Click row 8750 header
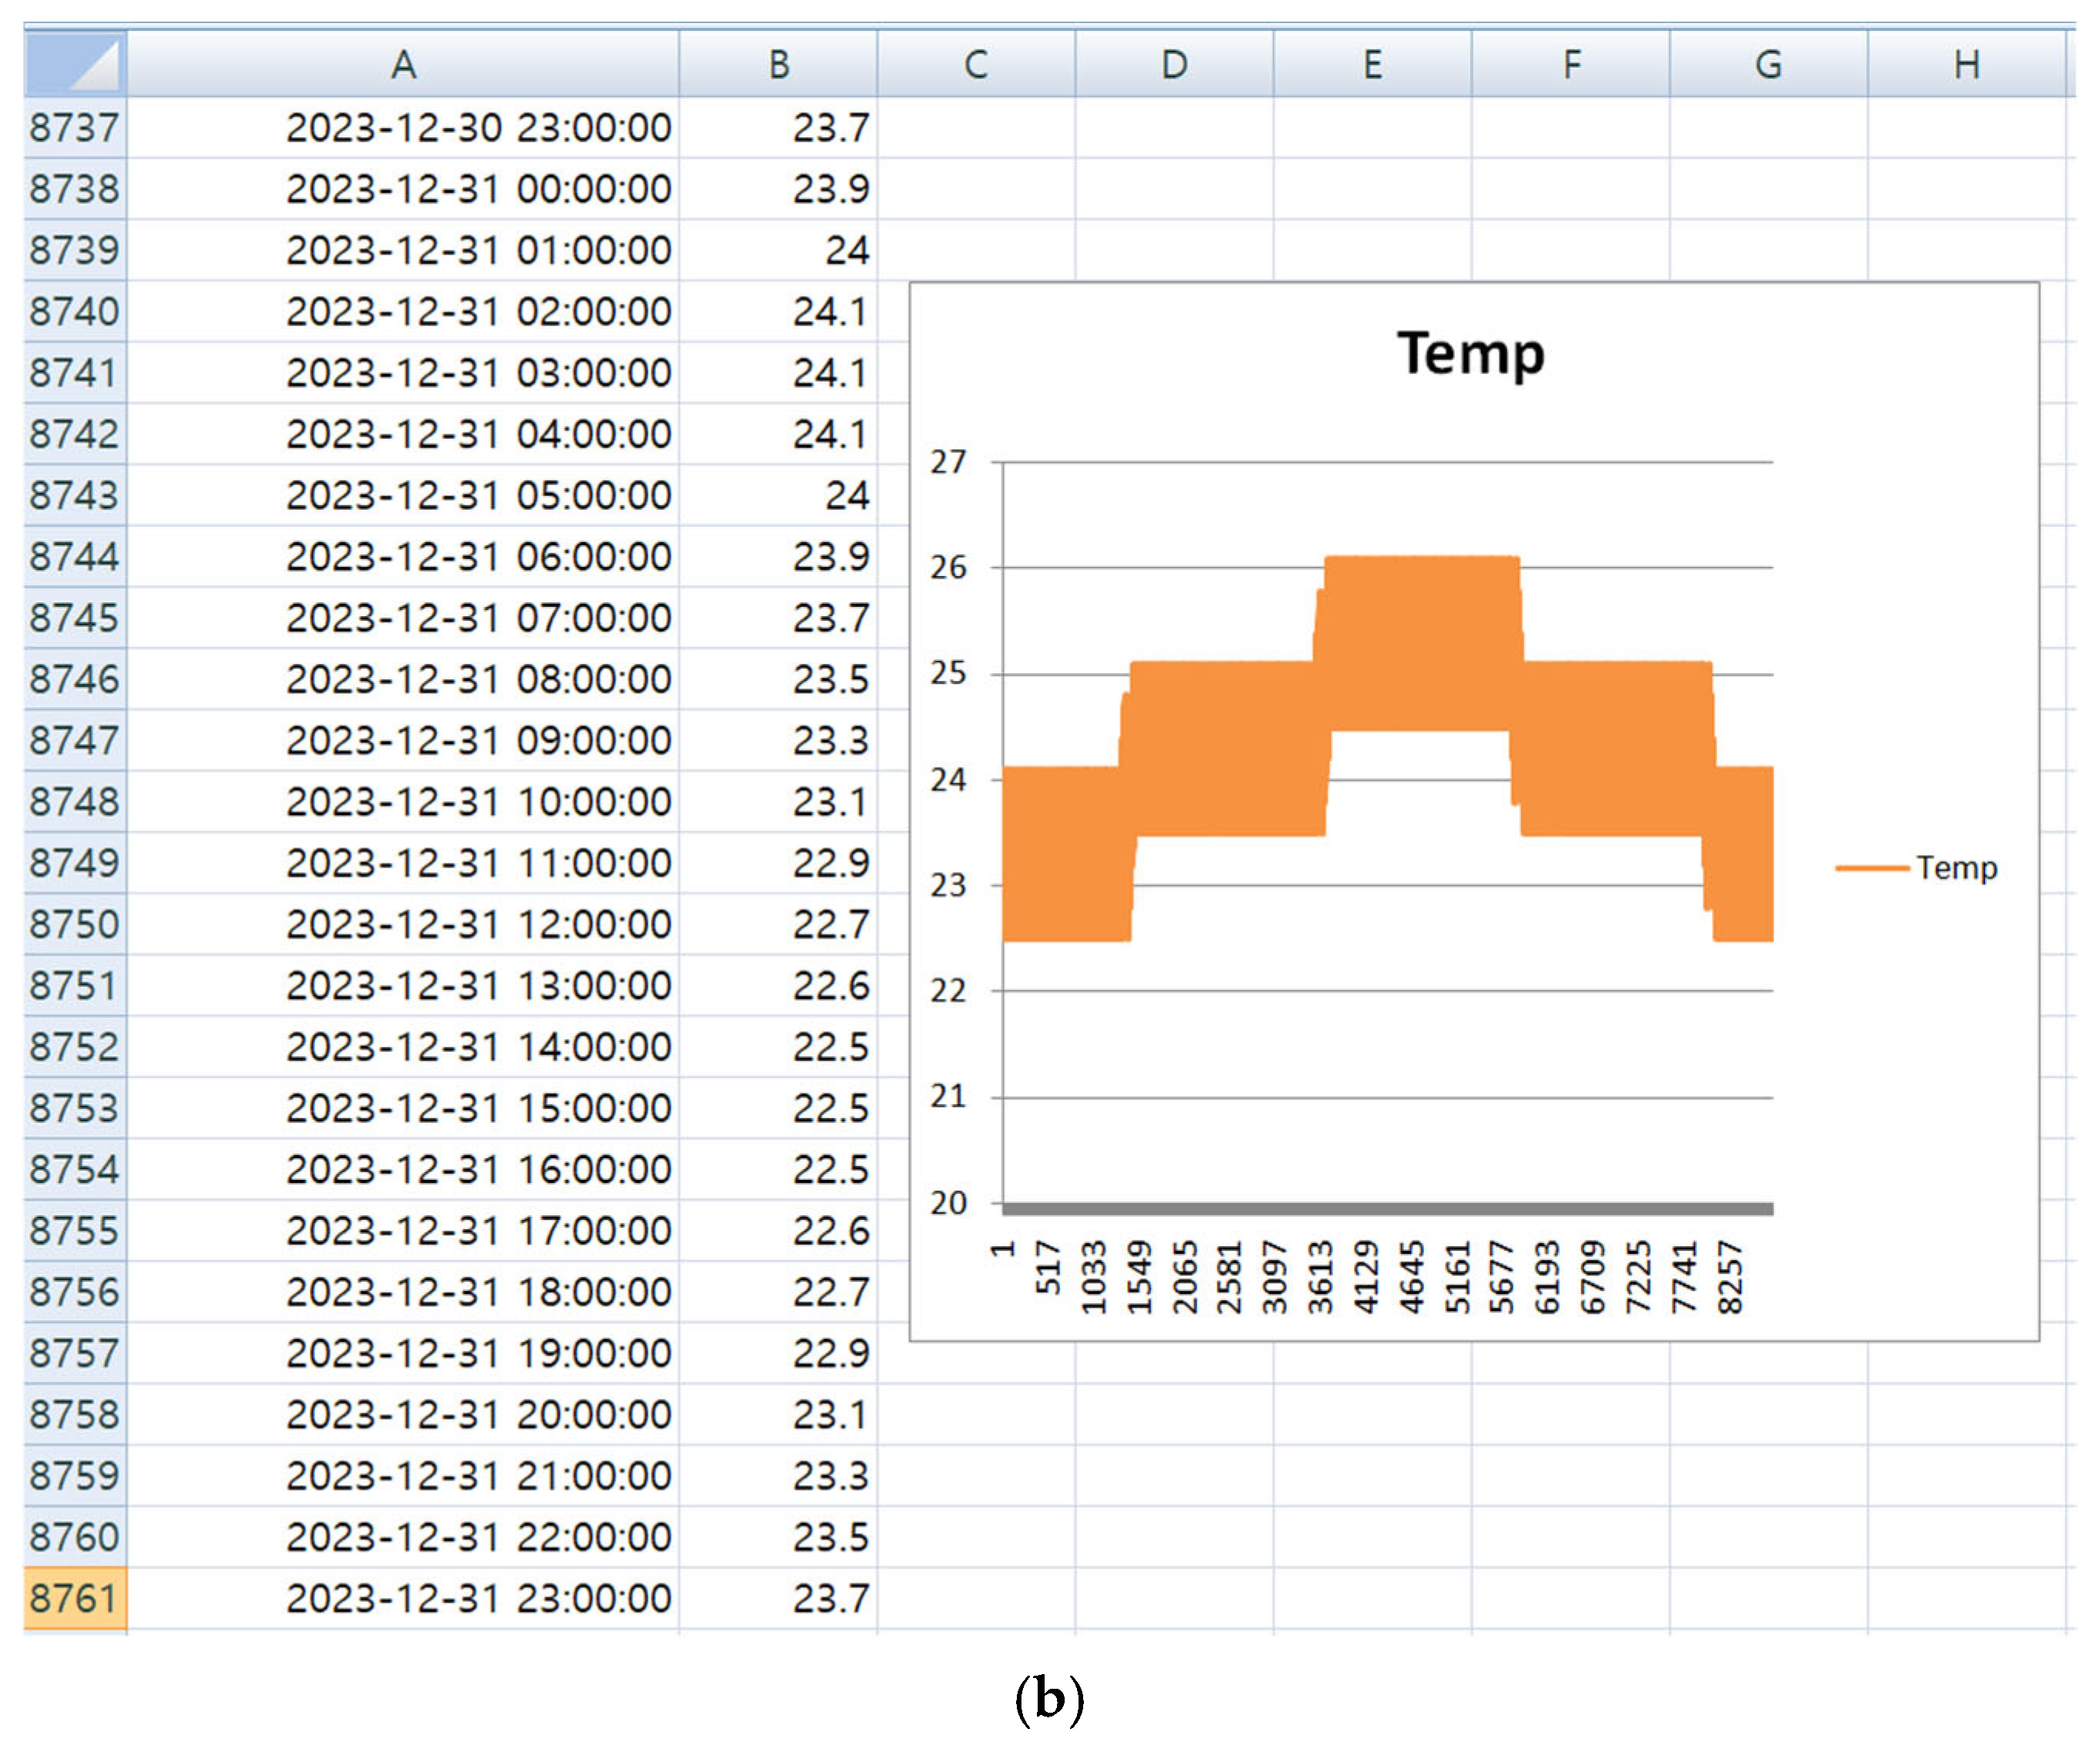Screen dimensions: 2100x1742 tap(75, 925)
